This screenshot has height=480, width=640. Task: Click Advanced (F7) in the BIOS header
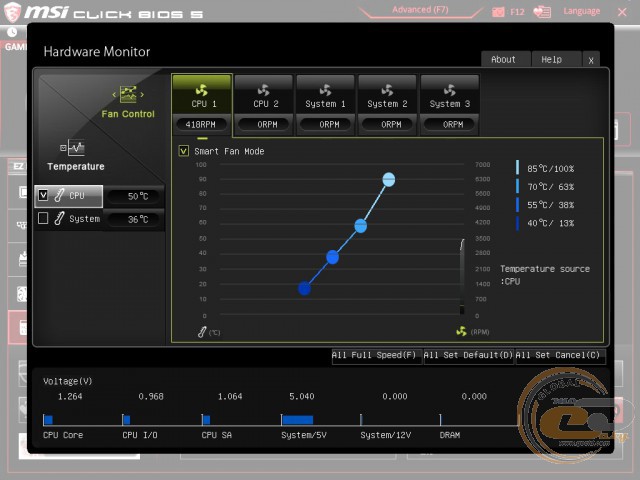[420, 10]
